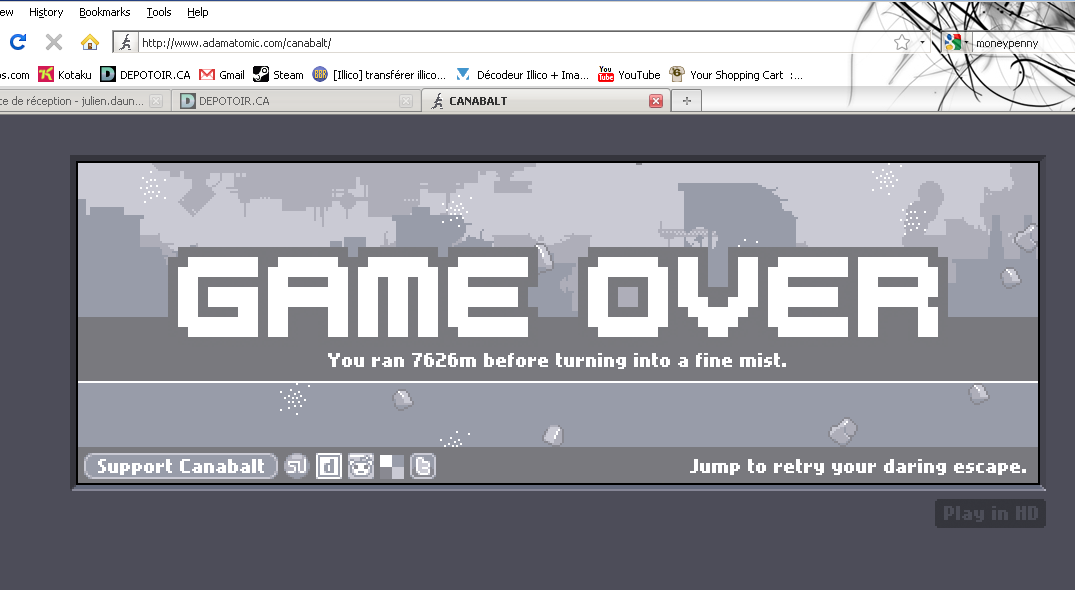
Task: Open the Bookmarks menu
Action: coord(104,12)
